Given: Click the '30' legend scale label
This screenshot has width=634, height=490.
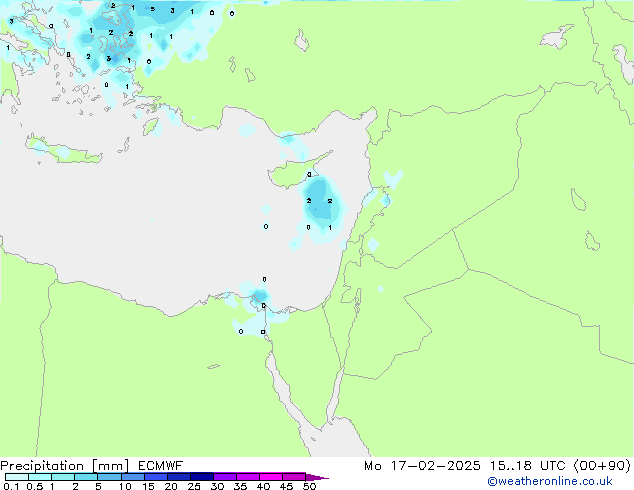Looking at the screenshot, I should pyautogui.click(x=217, y=486).
